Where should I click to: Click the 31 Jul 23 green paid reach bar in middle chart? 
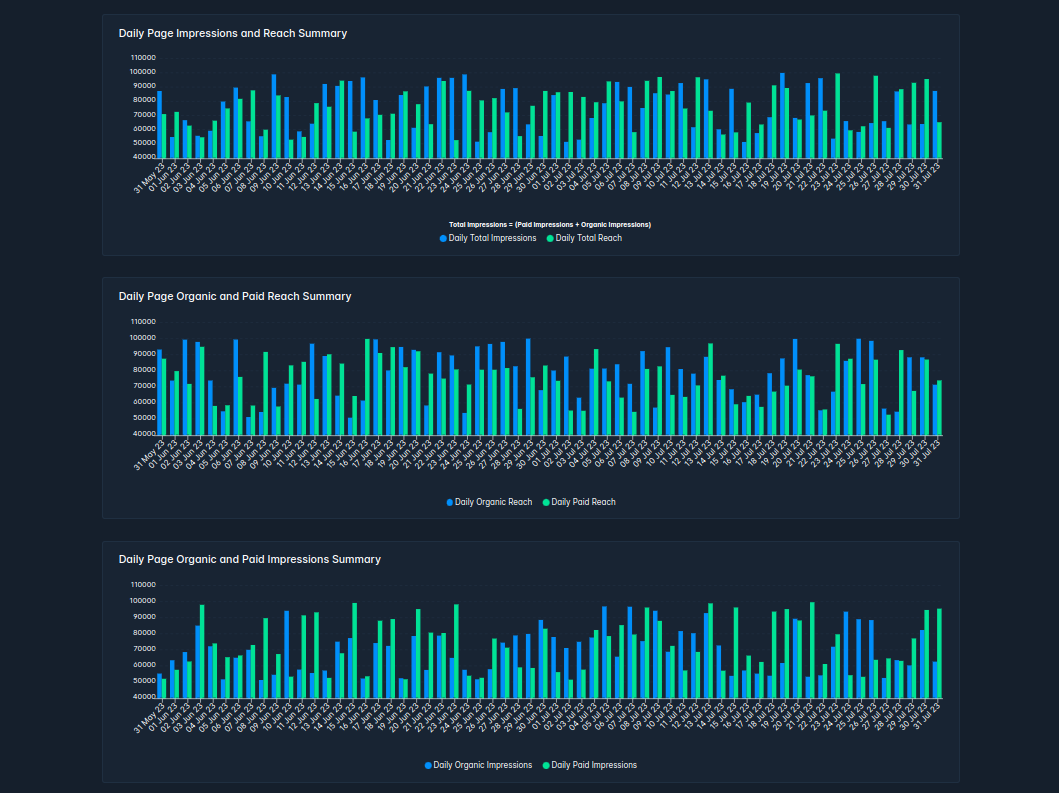coord(939,407)
